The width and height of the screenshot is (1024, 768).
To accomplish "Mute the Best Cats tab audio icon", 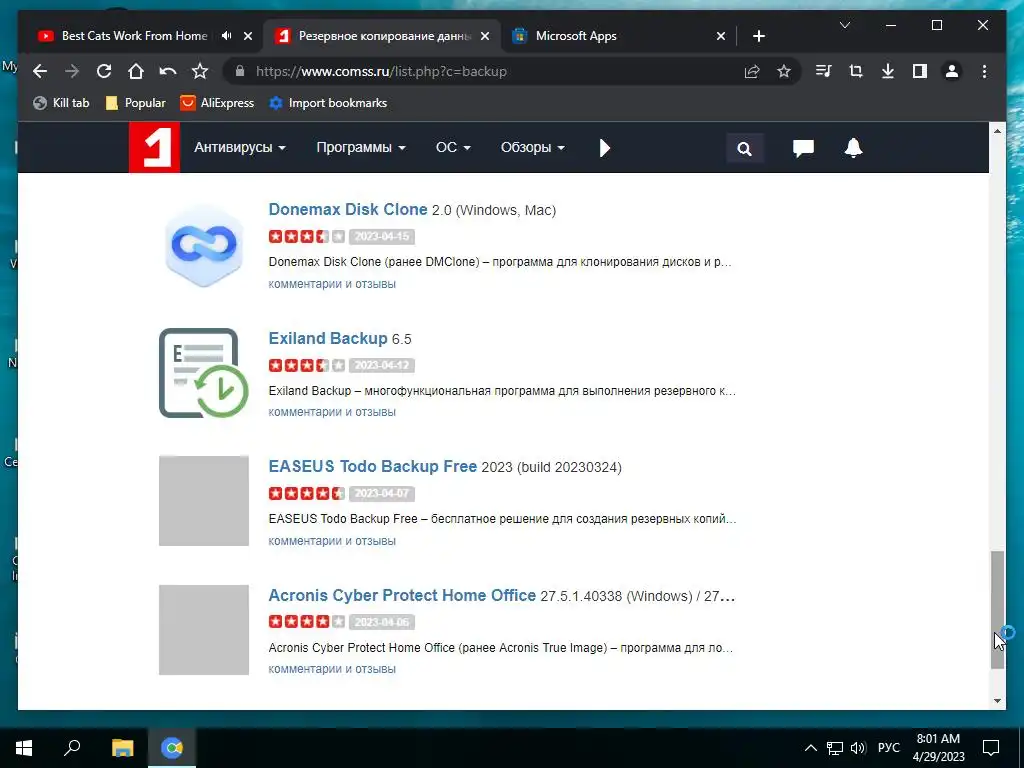I will pos(226,36).
